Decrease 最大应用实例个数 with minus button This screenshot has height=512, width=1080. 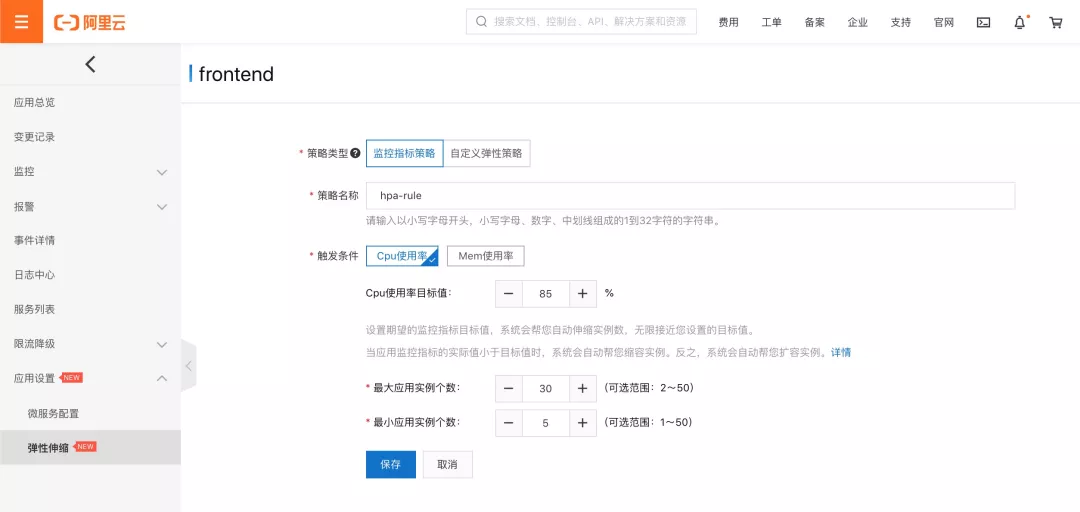(x=509, y=389)
